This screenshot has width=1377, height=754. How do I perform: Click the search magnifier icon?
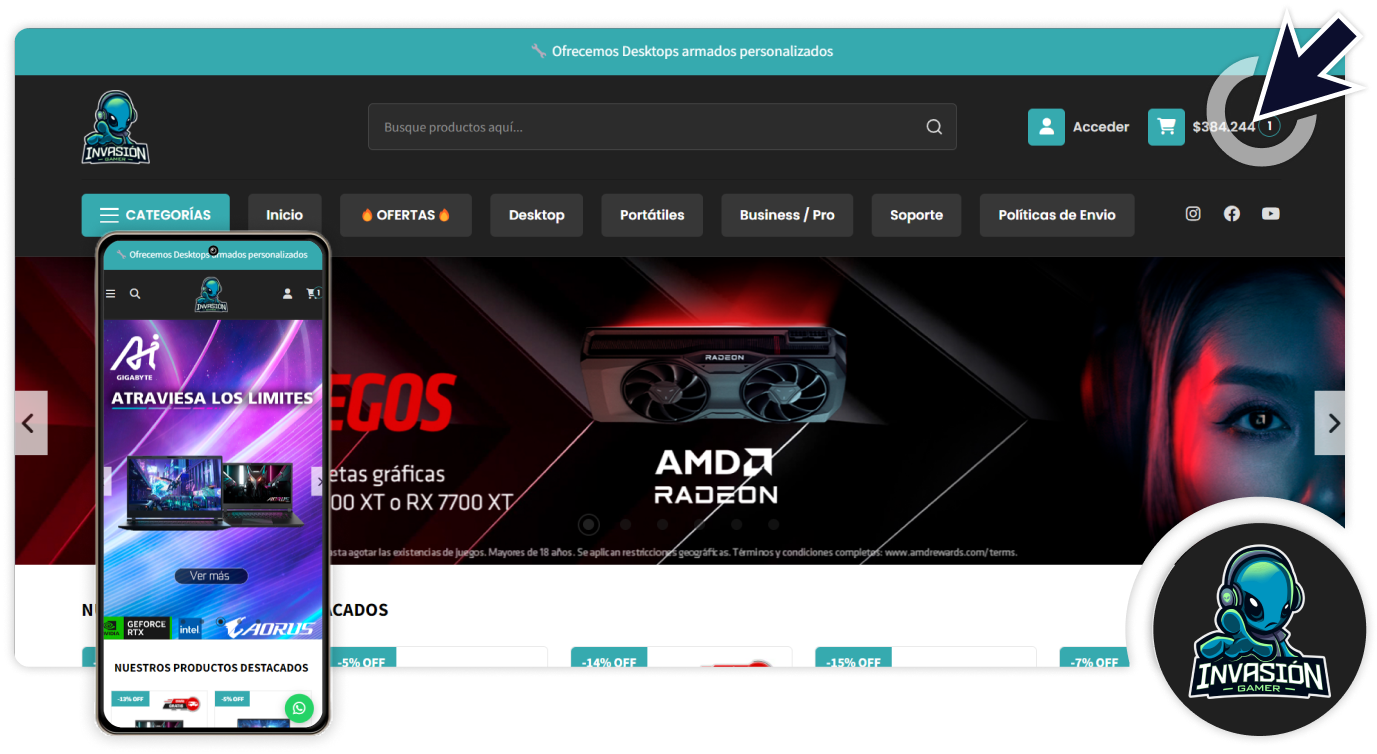(934, 127)
